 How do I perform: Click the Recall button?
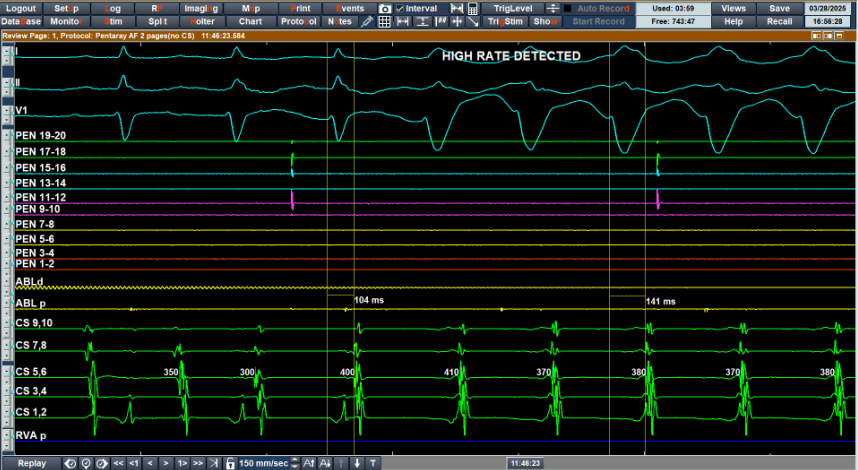[779, 22]
